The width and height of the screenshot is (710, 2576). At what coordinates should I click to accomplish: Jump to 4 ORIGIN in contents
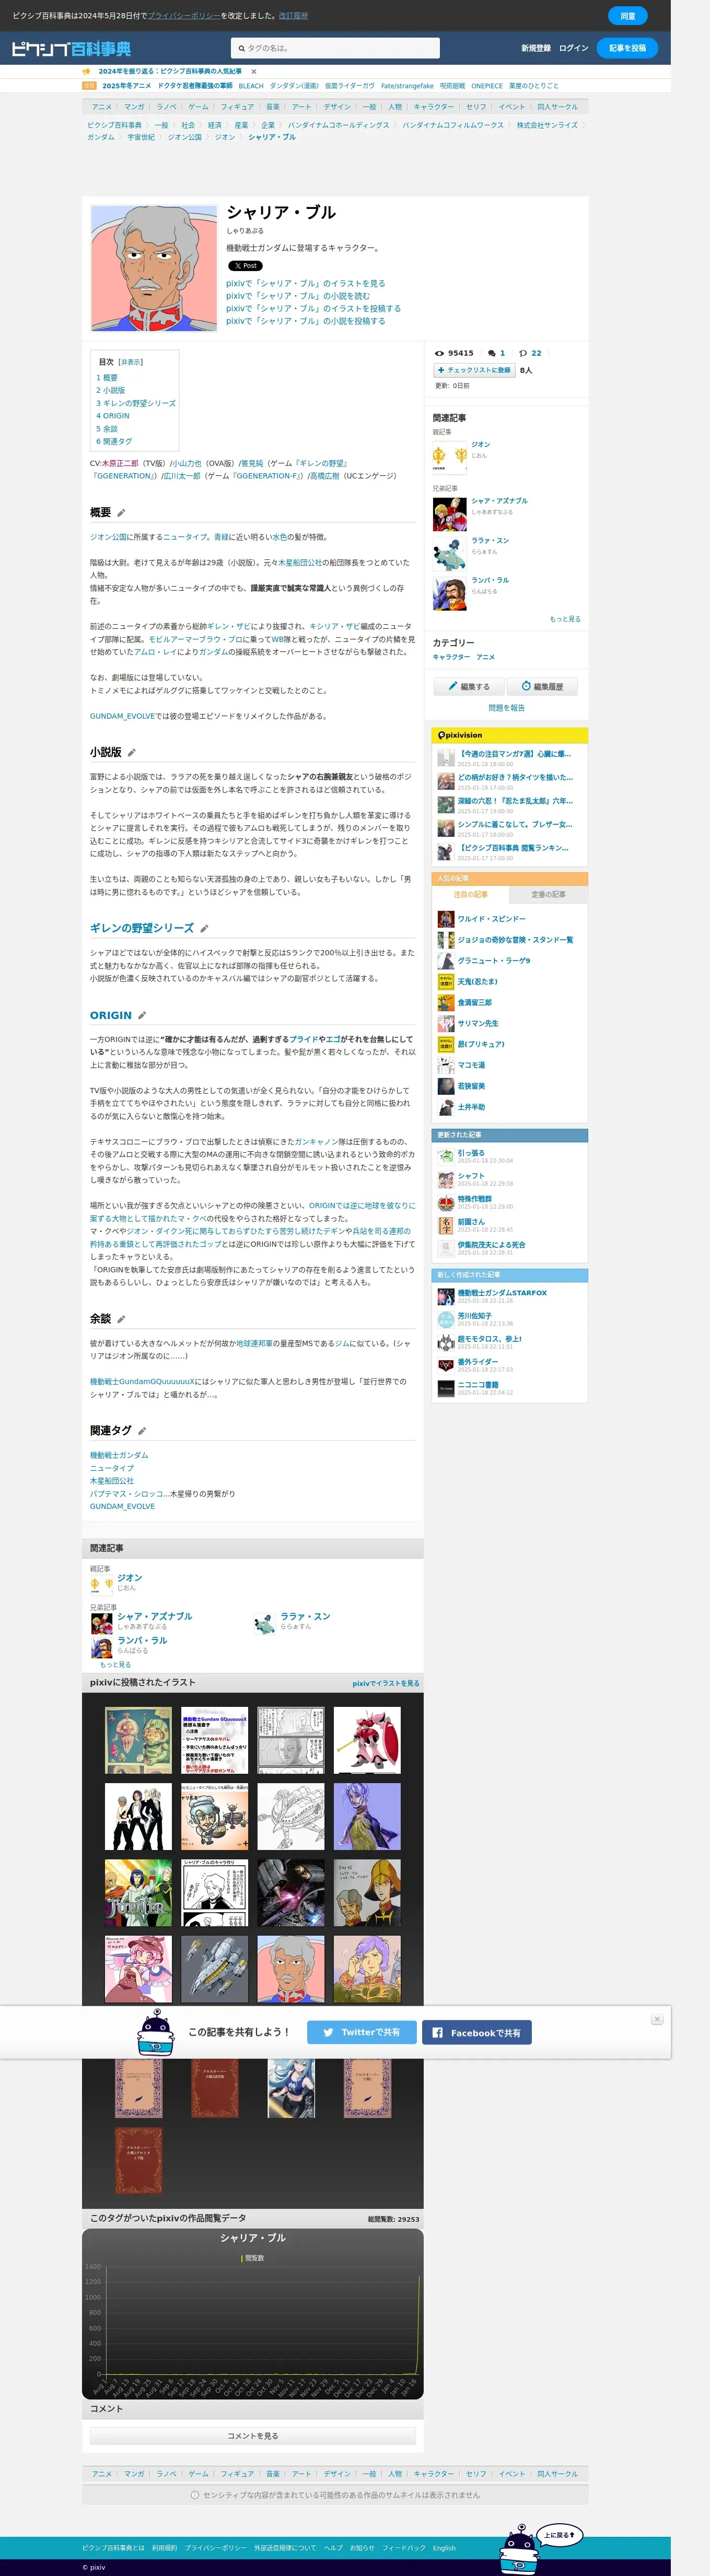113,416
